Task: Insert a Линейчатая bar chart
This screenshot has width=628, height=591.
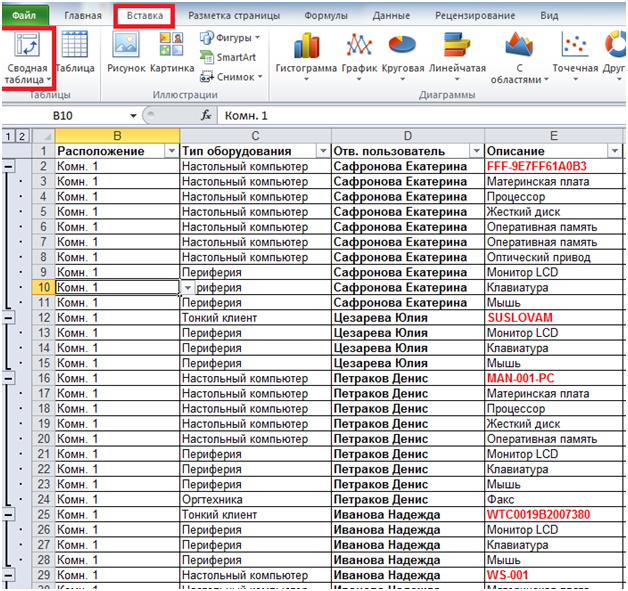Action: tap(457, 45)
